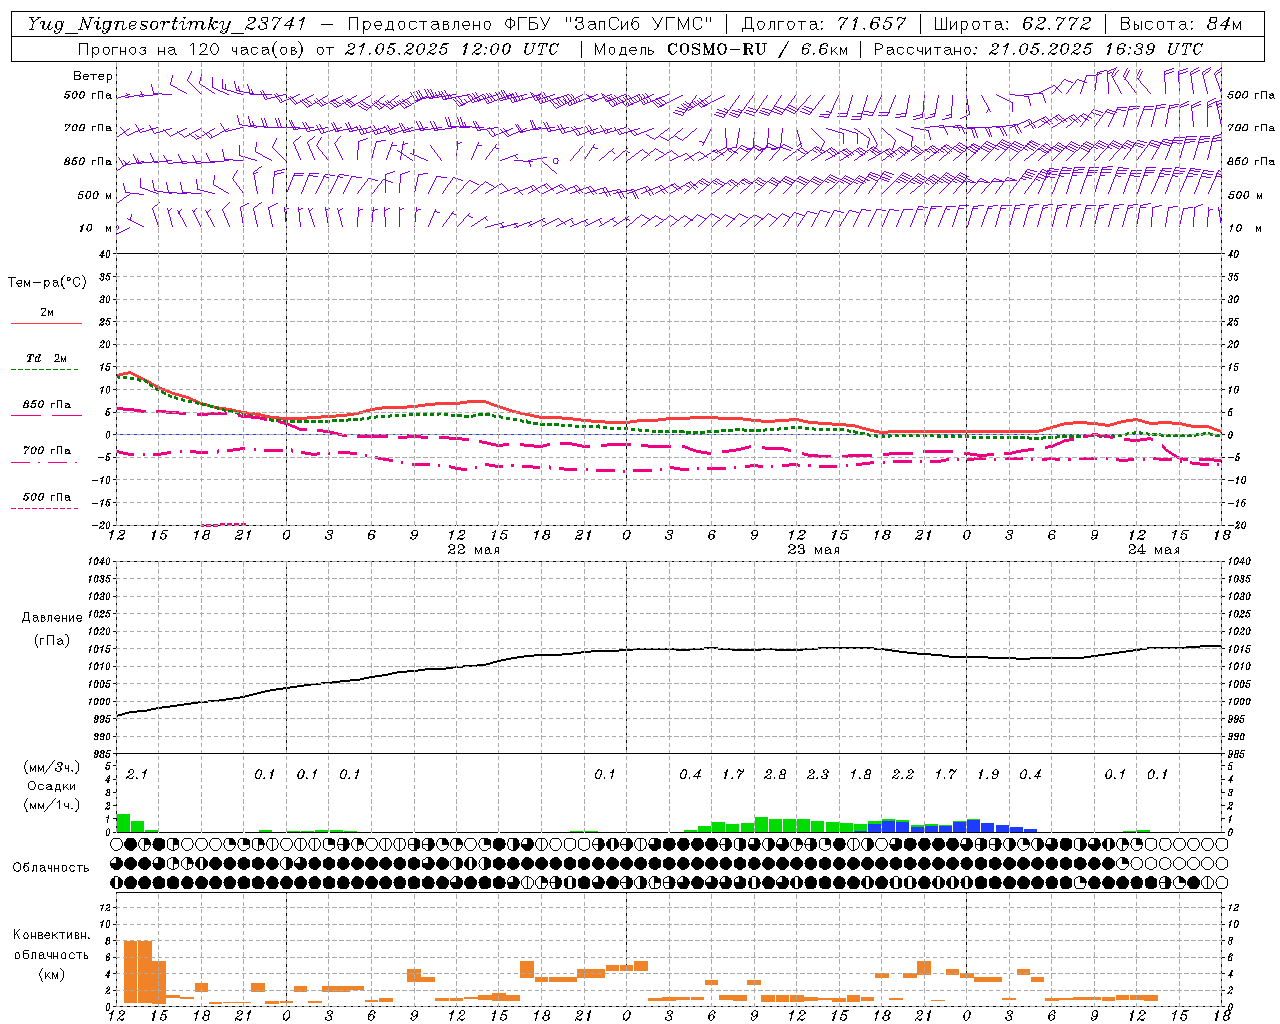Click the 2.2 precipitation value
This screenshot has height=1024, width=1280.
click(x=903, y=775)
